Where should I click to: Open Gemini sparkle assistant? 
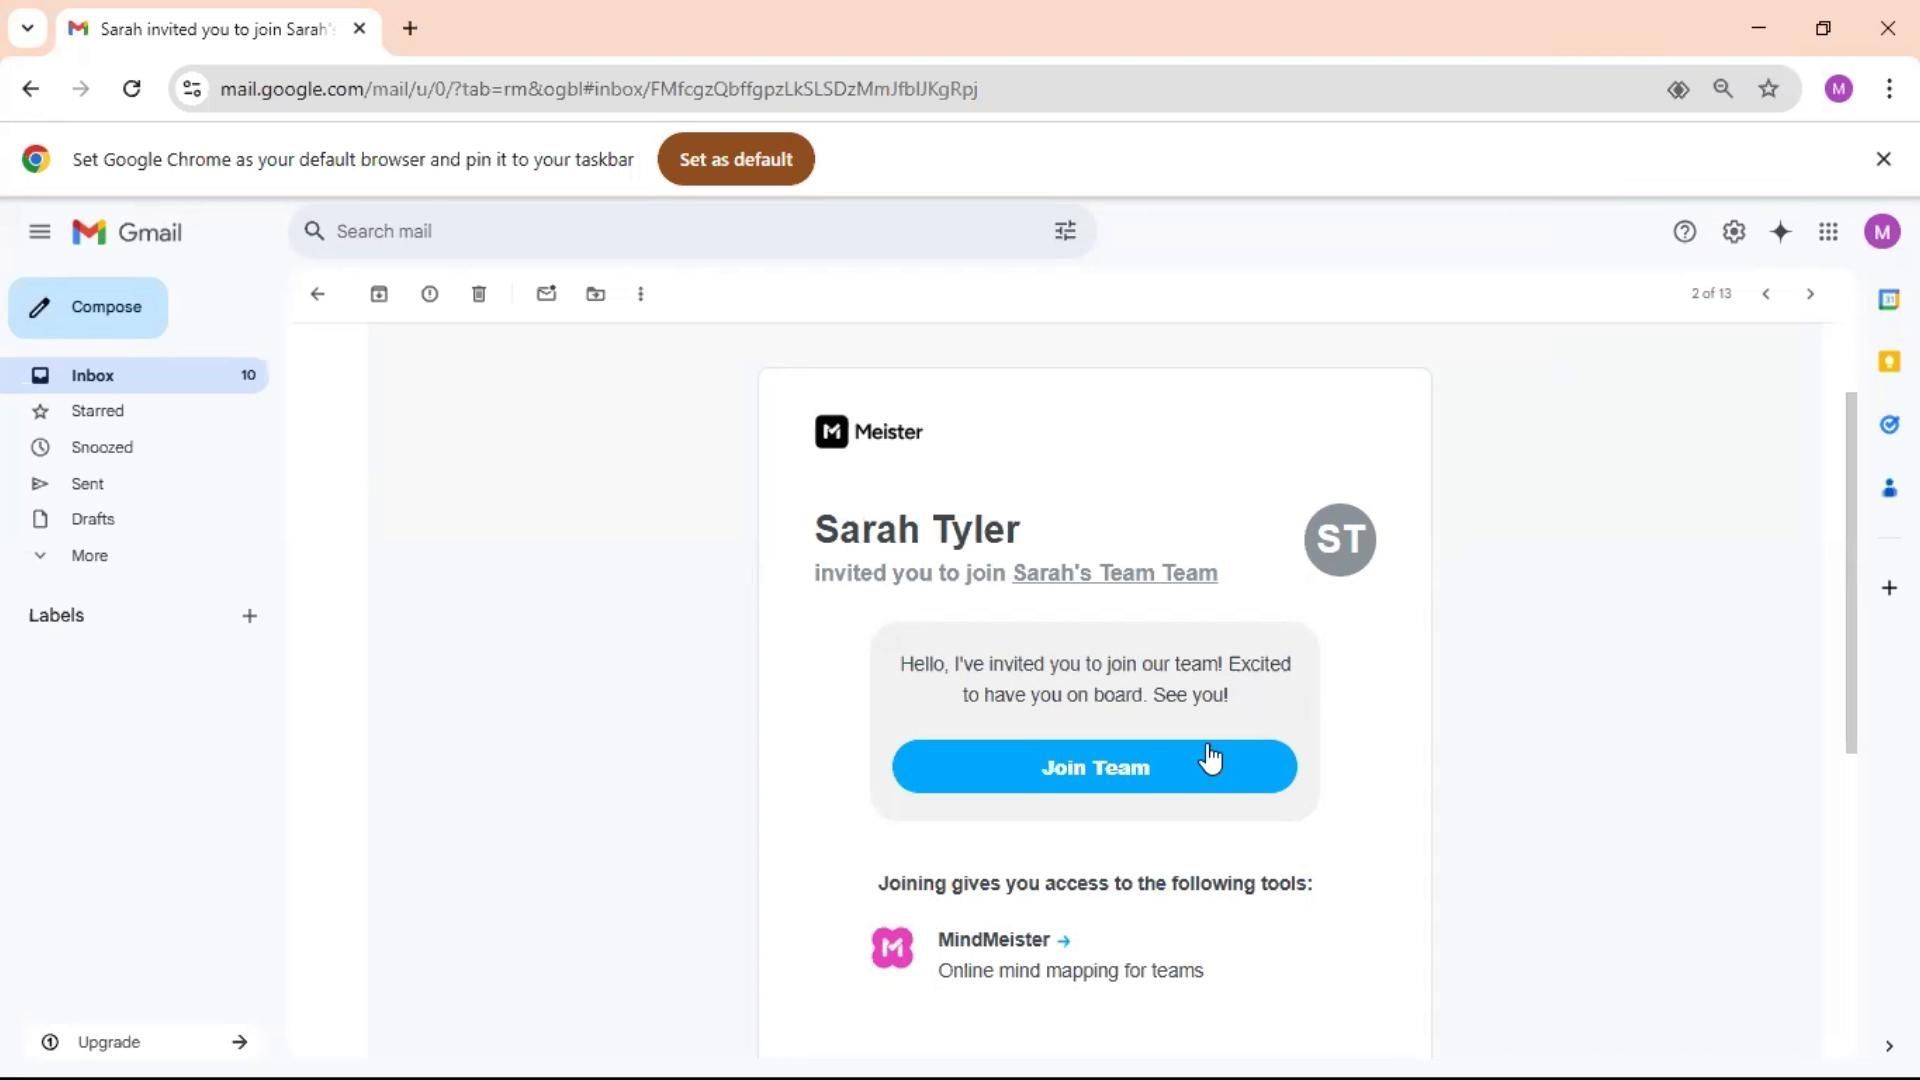tap(1780, 232)
